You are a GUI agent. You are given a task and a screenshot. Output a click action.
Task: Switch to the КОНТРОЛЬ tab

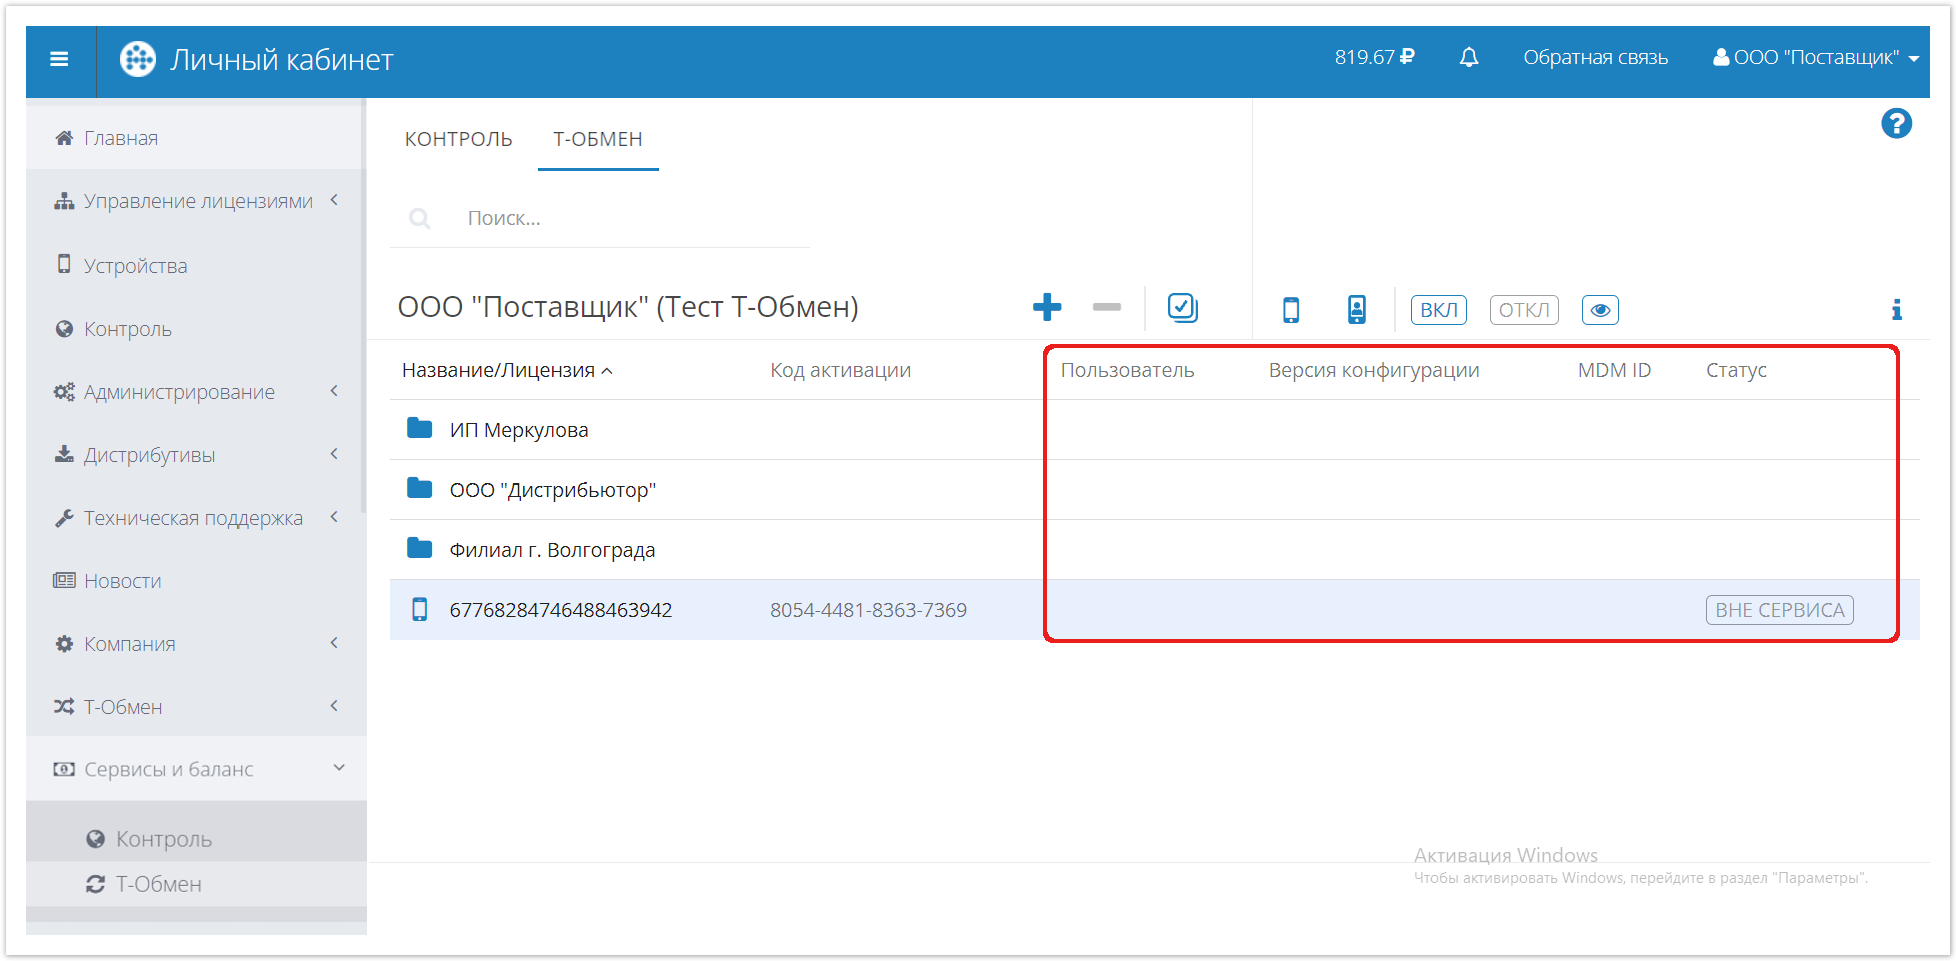point(458,139)
